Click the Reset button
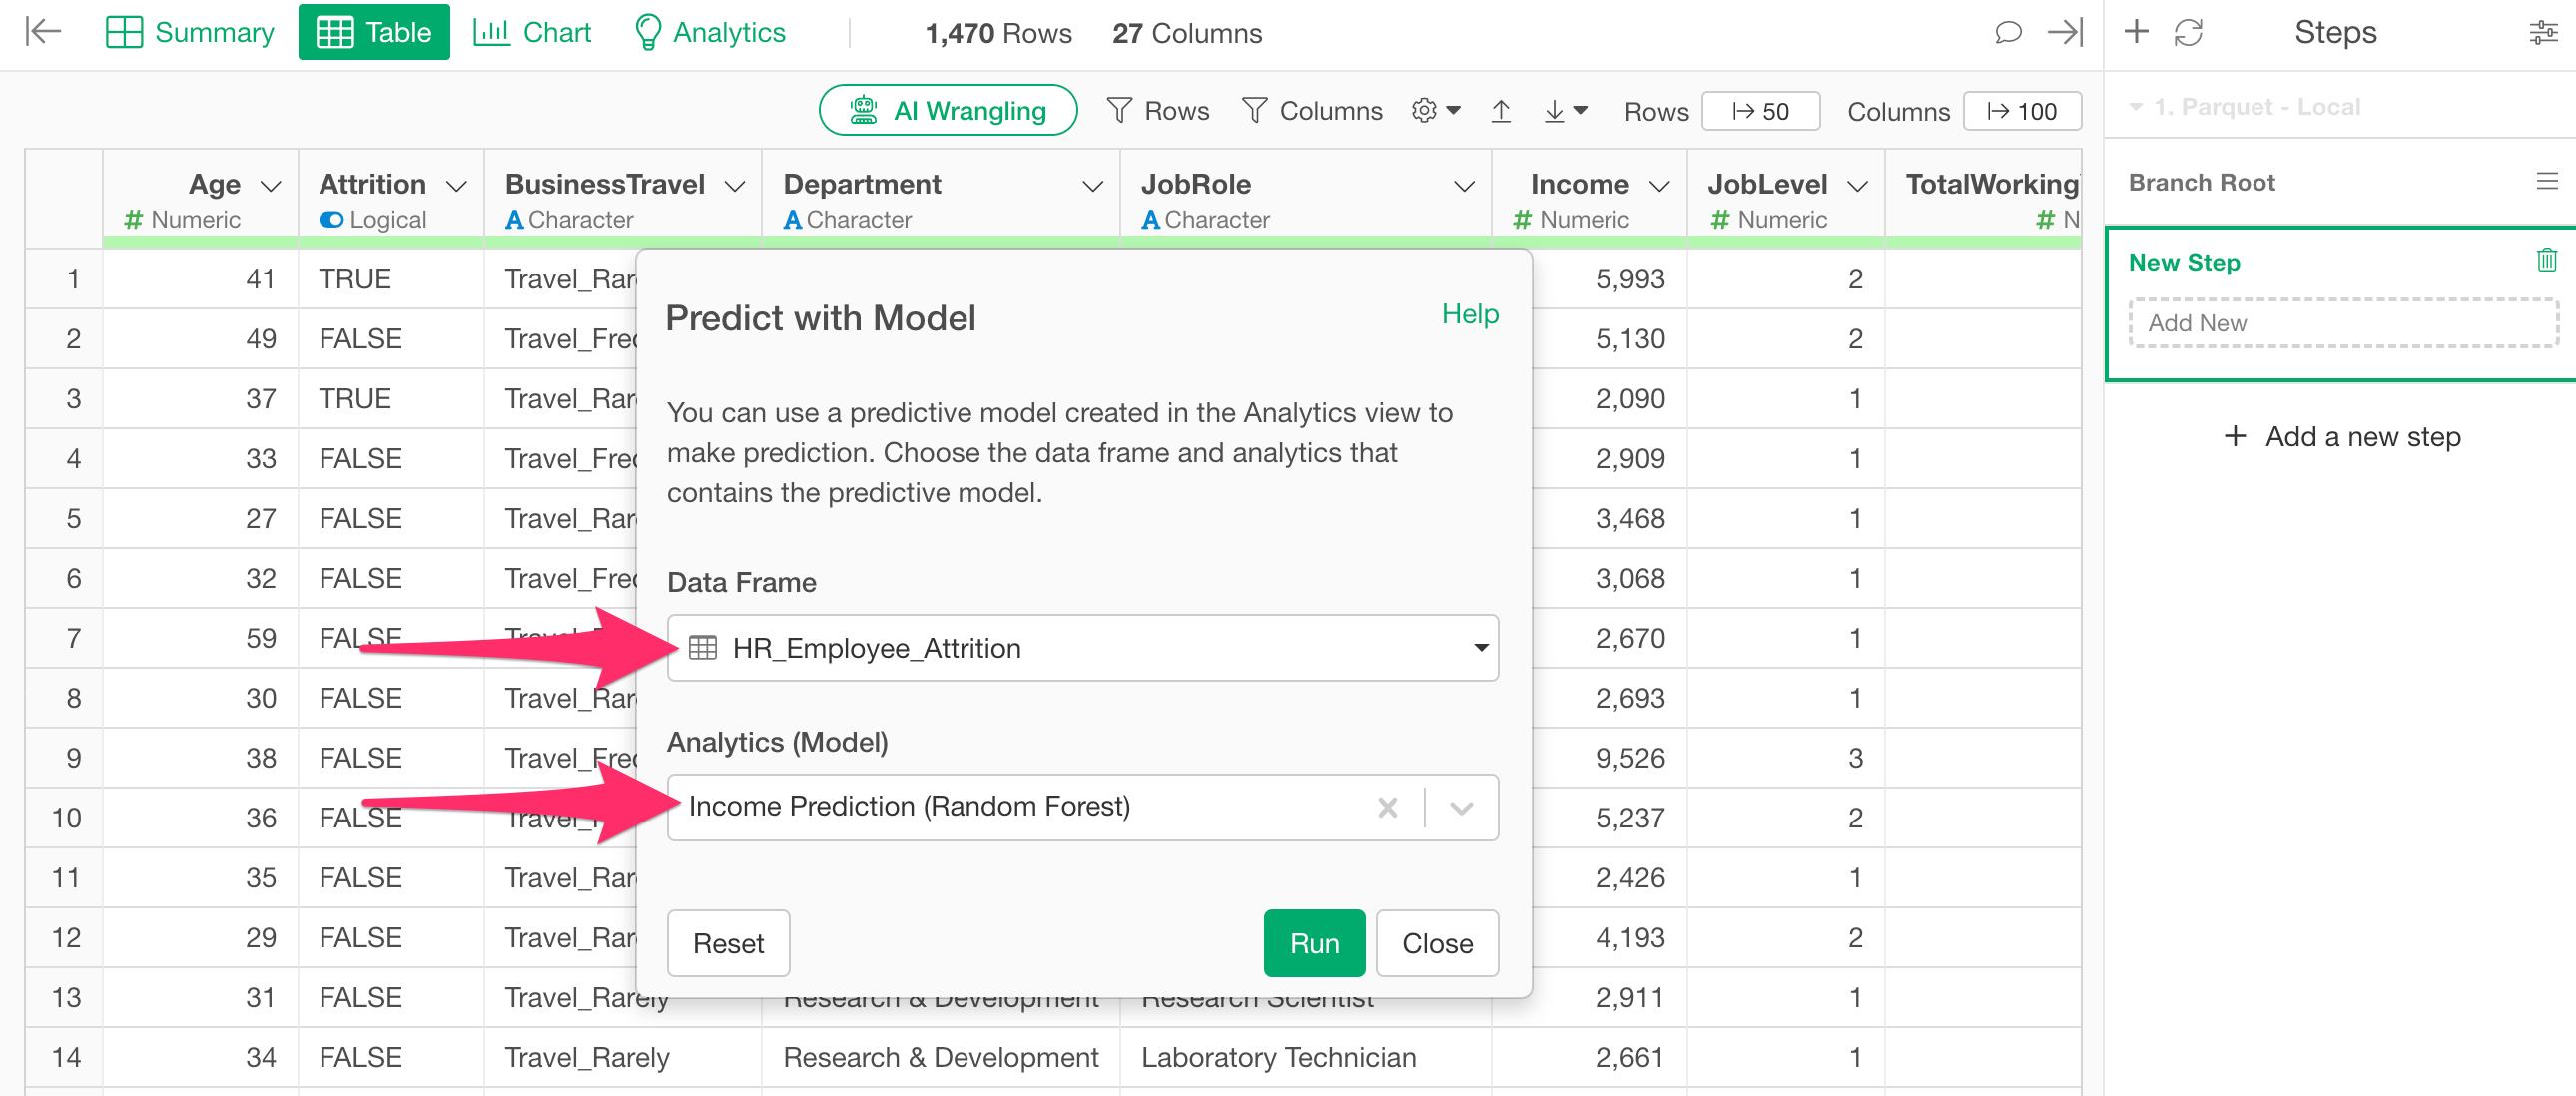The image size is (2576, 1096). coord(728,943)
